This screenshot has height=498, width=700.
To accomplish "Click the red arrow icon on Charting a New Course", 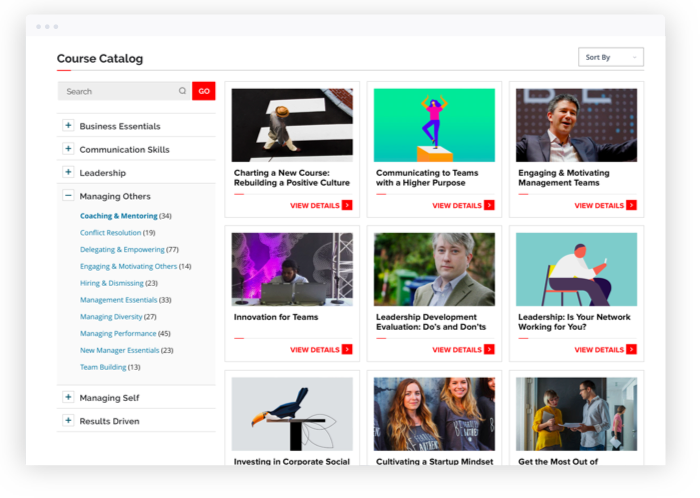I will point(347,205).
